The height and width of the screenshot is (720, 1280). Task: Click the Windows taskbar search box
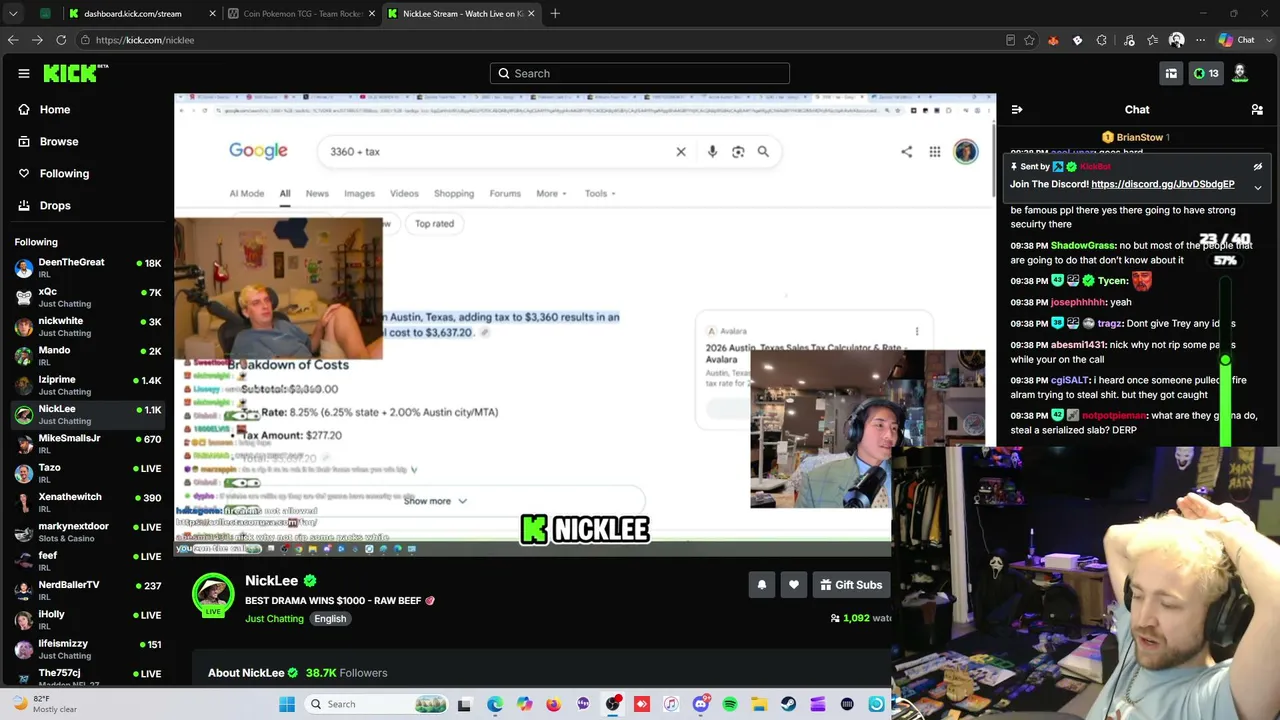[377, 704]
